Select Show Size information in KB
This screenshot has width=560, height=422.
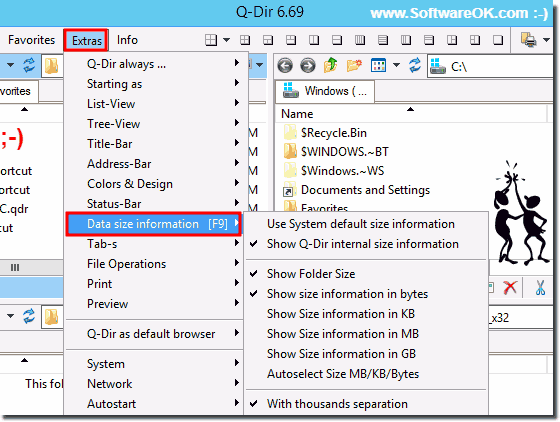tap(341, 314)
